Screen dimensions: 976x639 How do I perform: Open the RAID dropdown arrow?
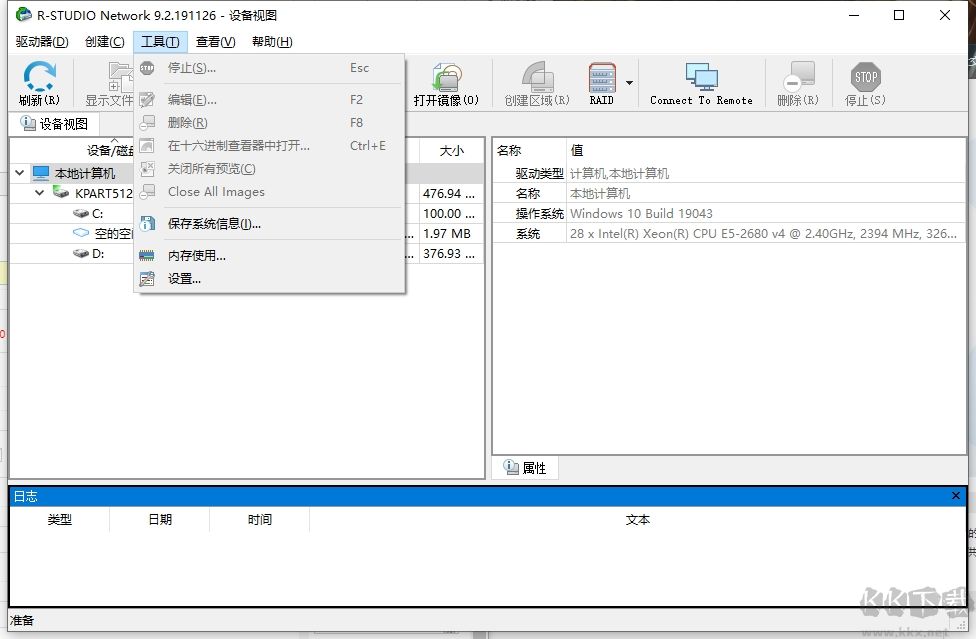629,83
